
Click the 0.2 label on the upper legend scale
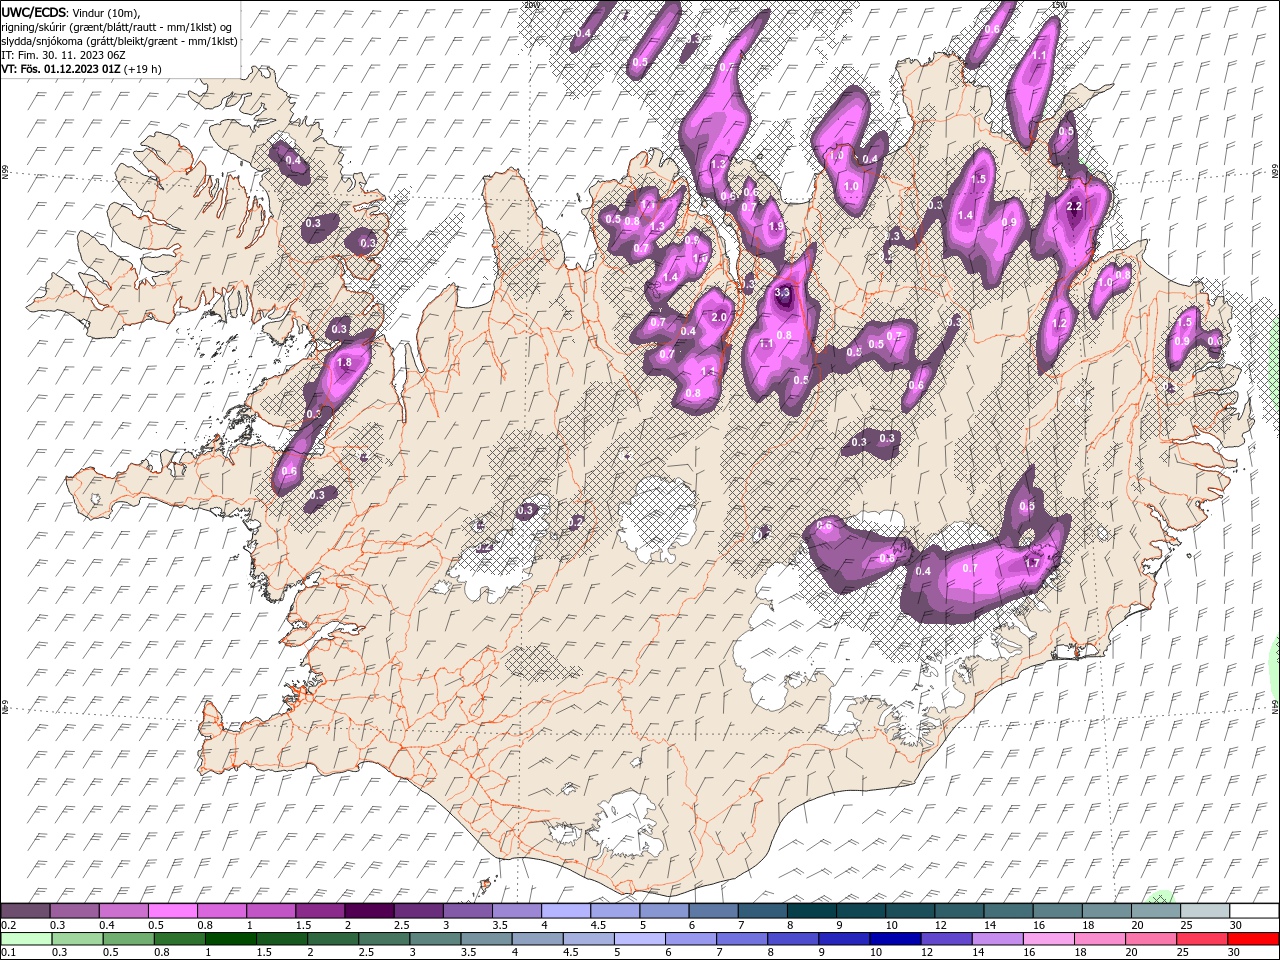(9, 926)
